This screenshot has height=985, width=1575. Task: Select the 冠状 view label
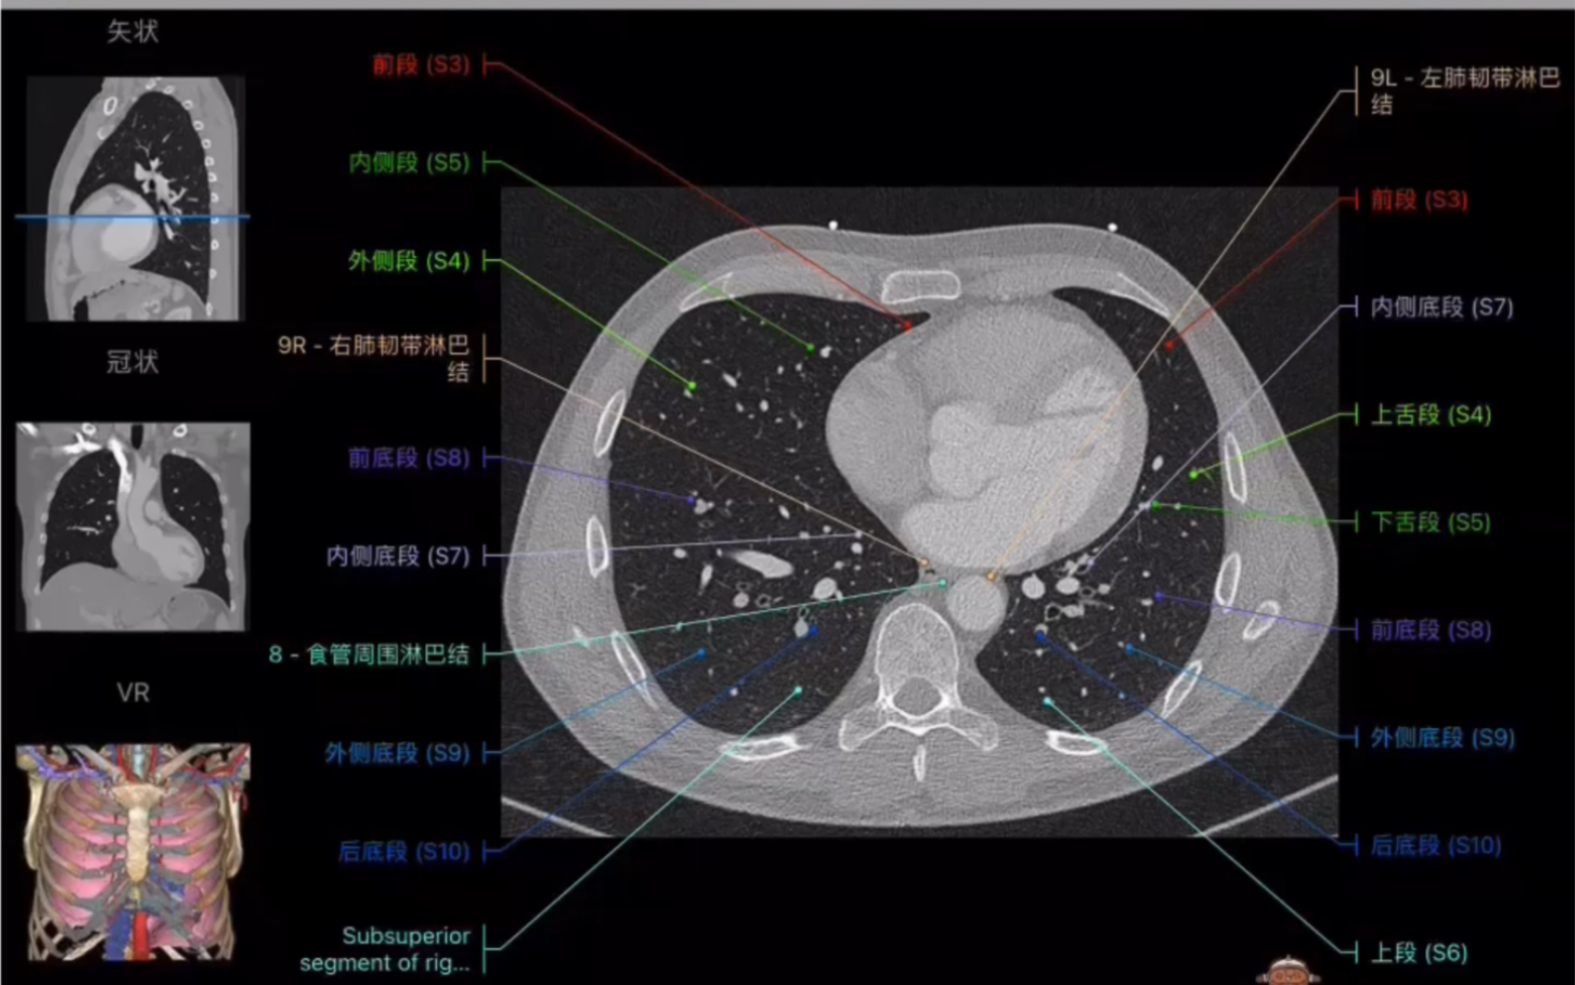[133, 361]
